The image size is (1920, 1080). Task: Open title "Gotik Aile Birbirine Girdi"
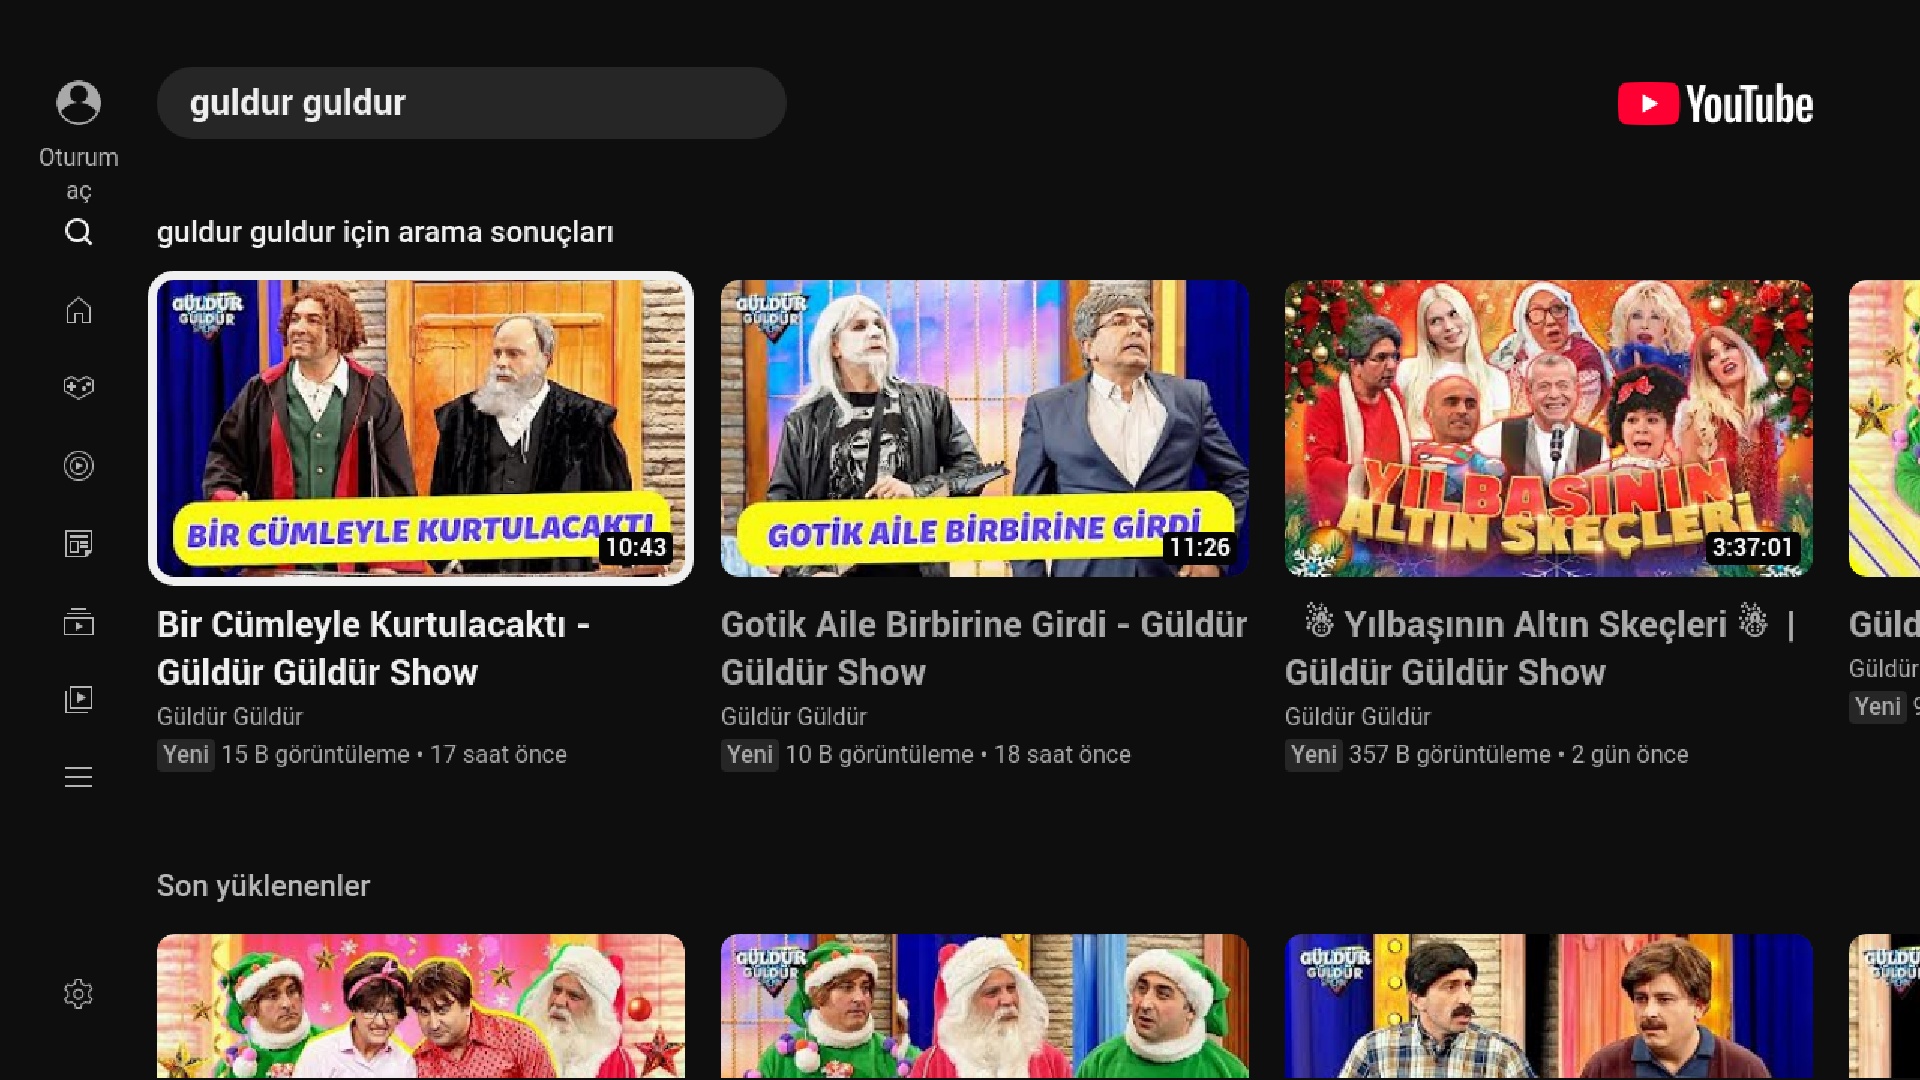click(984, 648)
